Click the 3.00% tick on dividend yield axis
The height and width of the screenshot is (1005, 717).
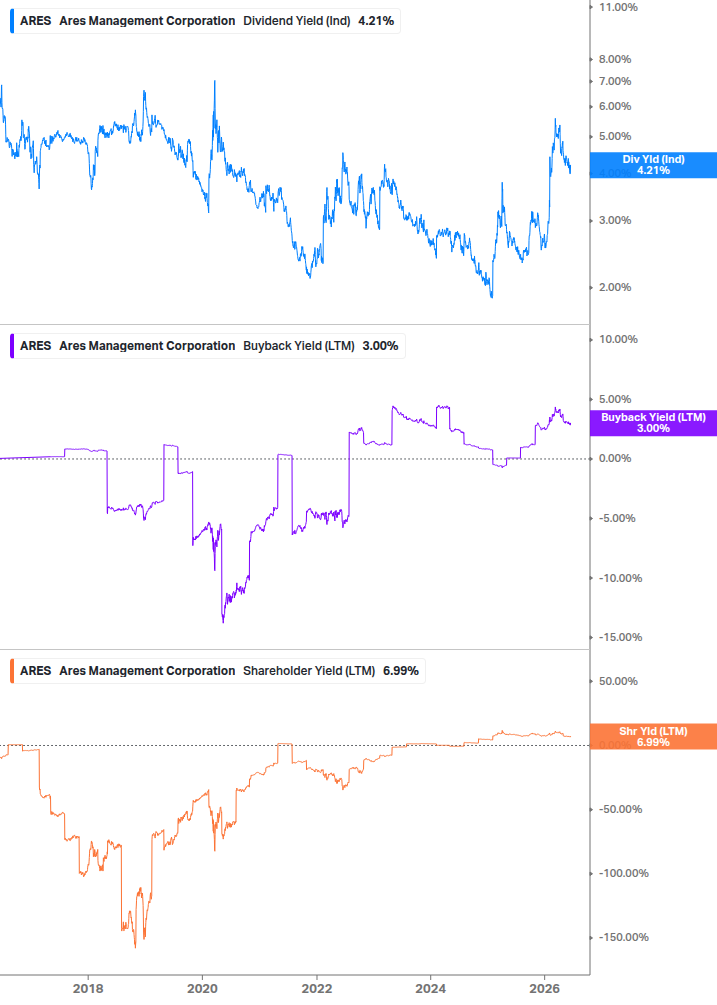click(615, 220)
